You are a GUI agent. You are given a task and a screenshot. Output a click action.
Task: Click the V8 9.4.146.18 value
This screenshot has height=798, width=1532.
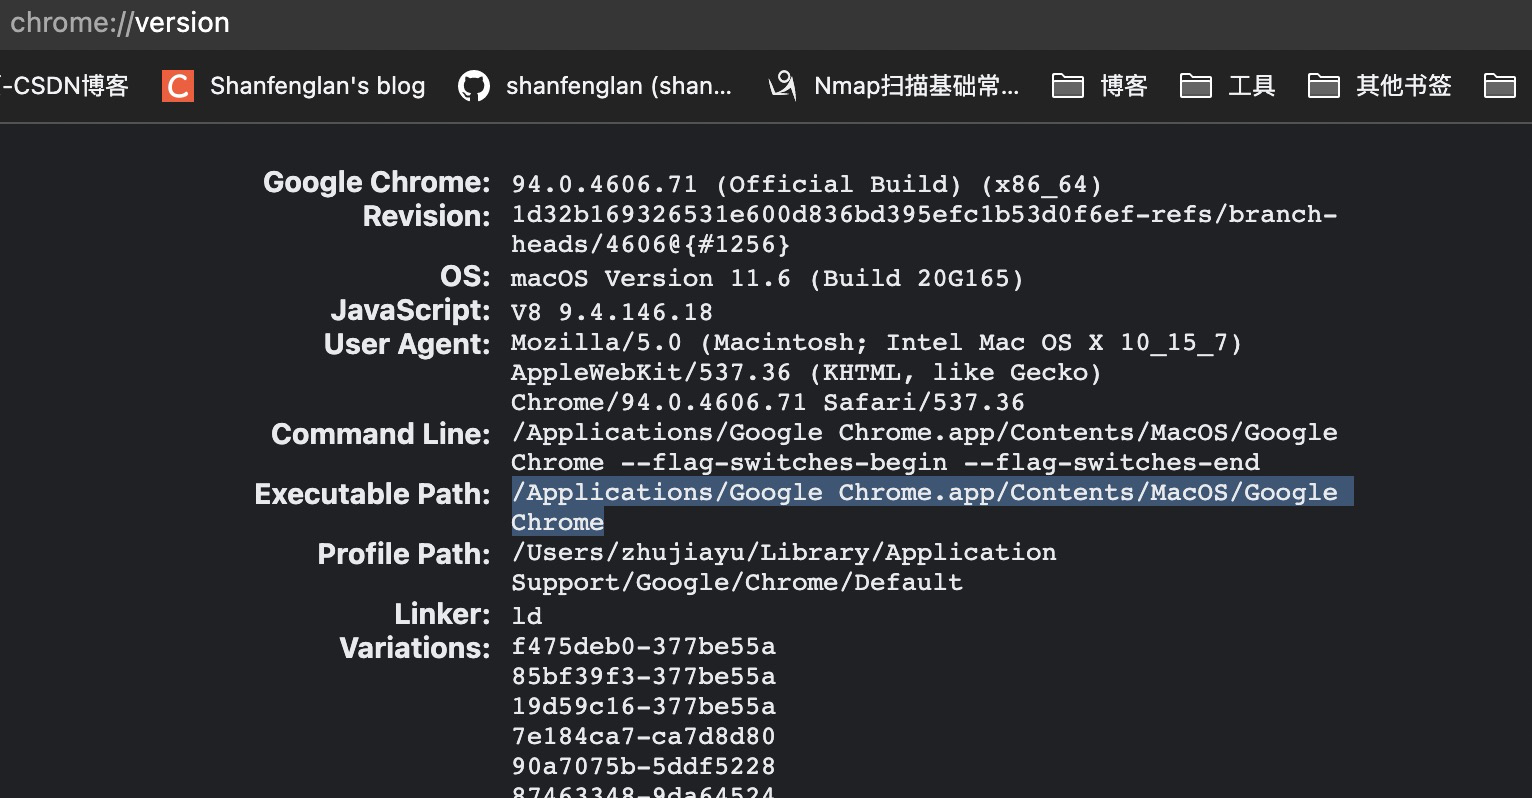[612, 312]
